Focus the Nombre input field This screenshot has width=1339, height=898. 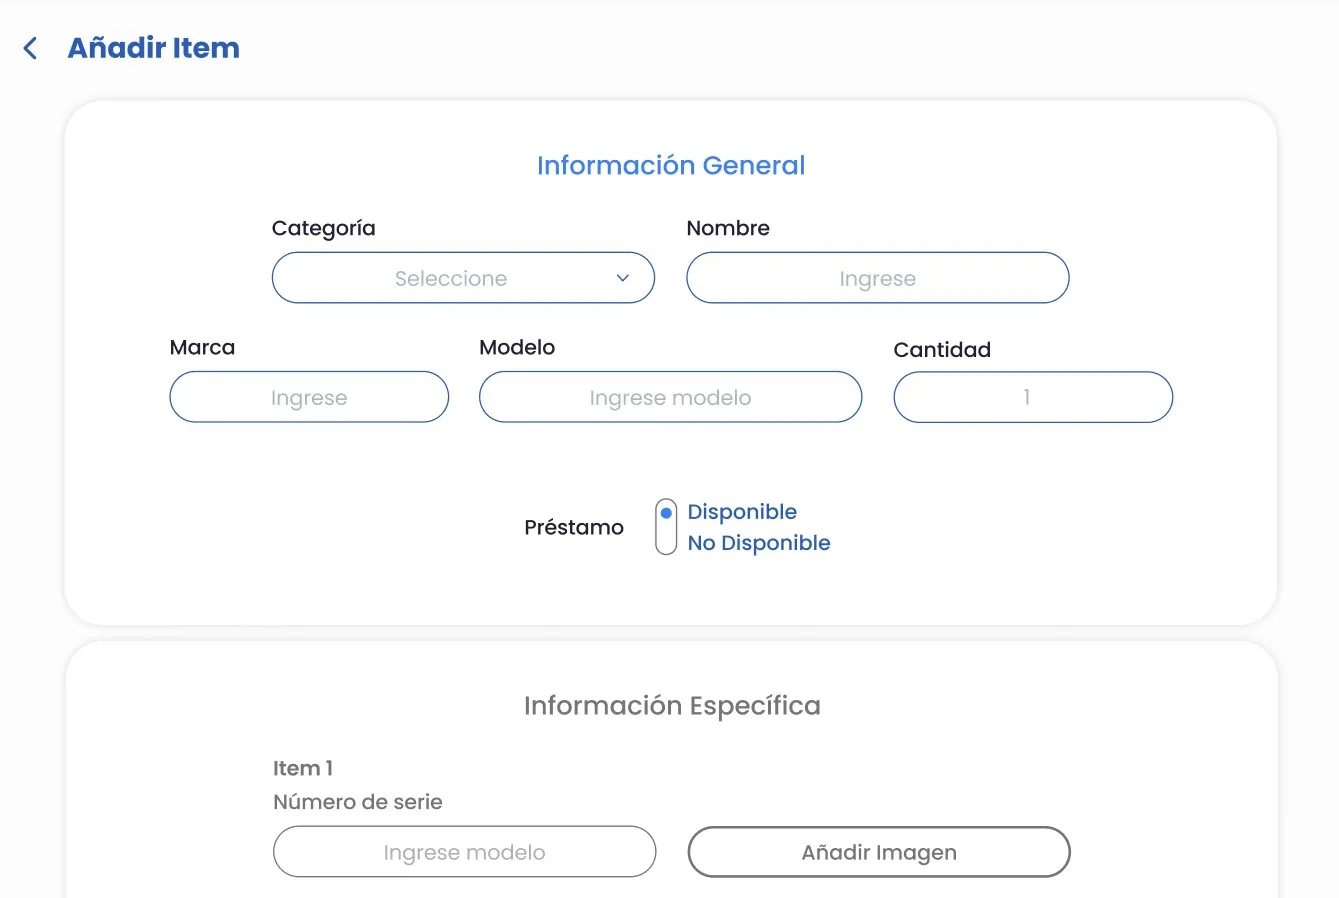(x=877, y=278)
